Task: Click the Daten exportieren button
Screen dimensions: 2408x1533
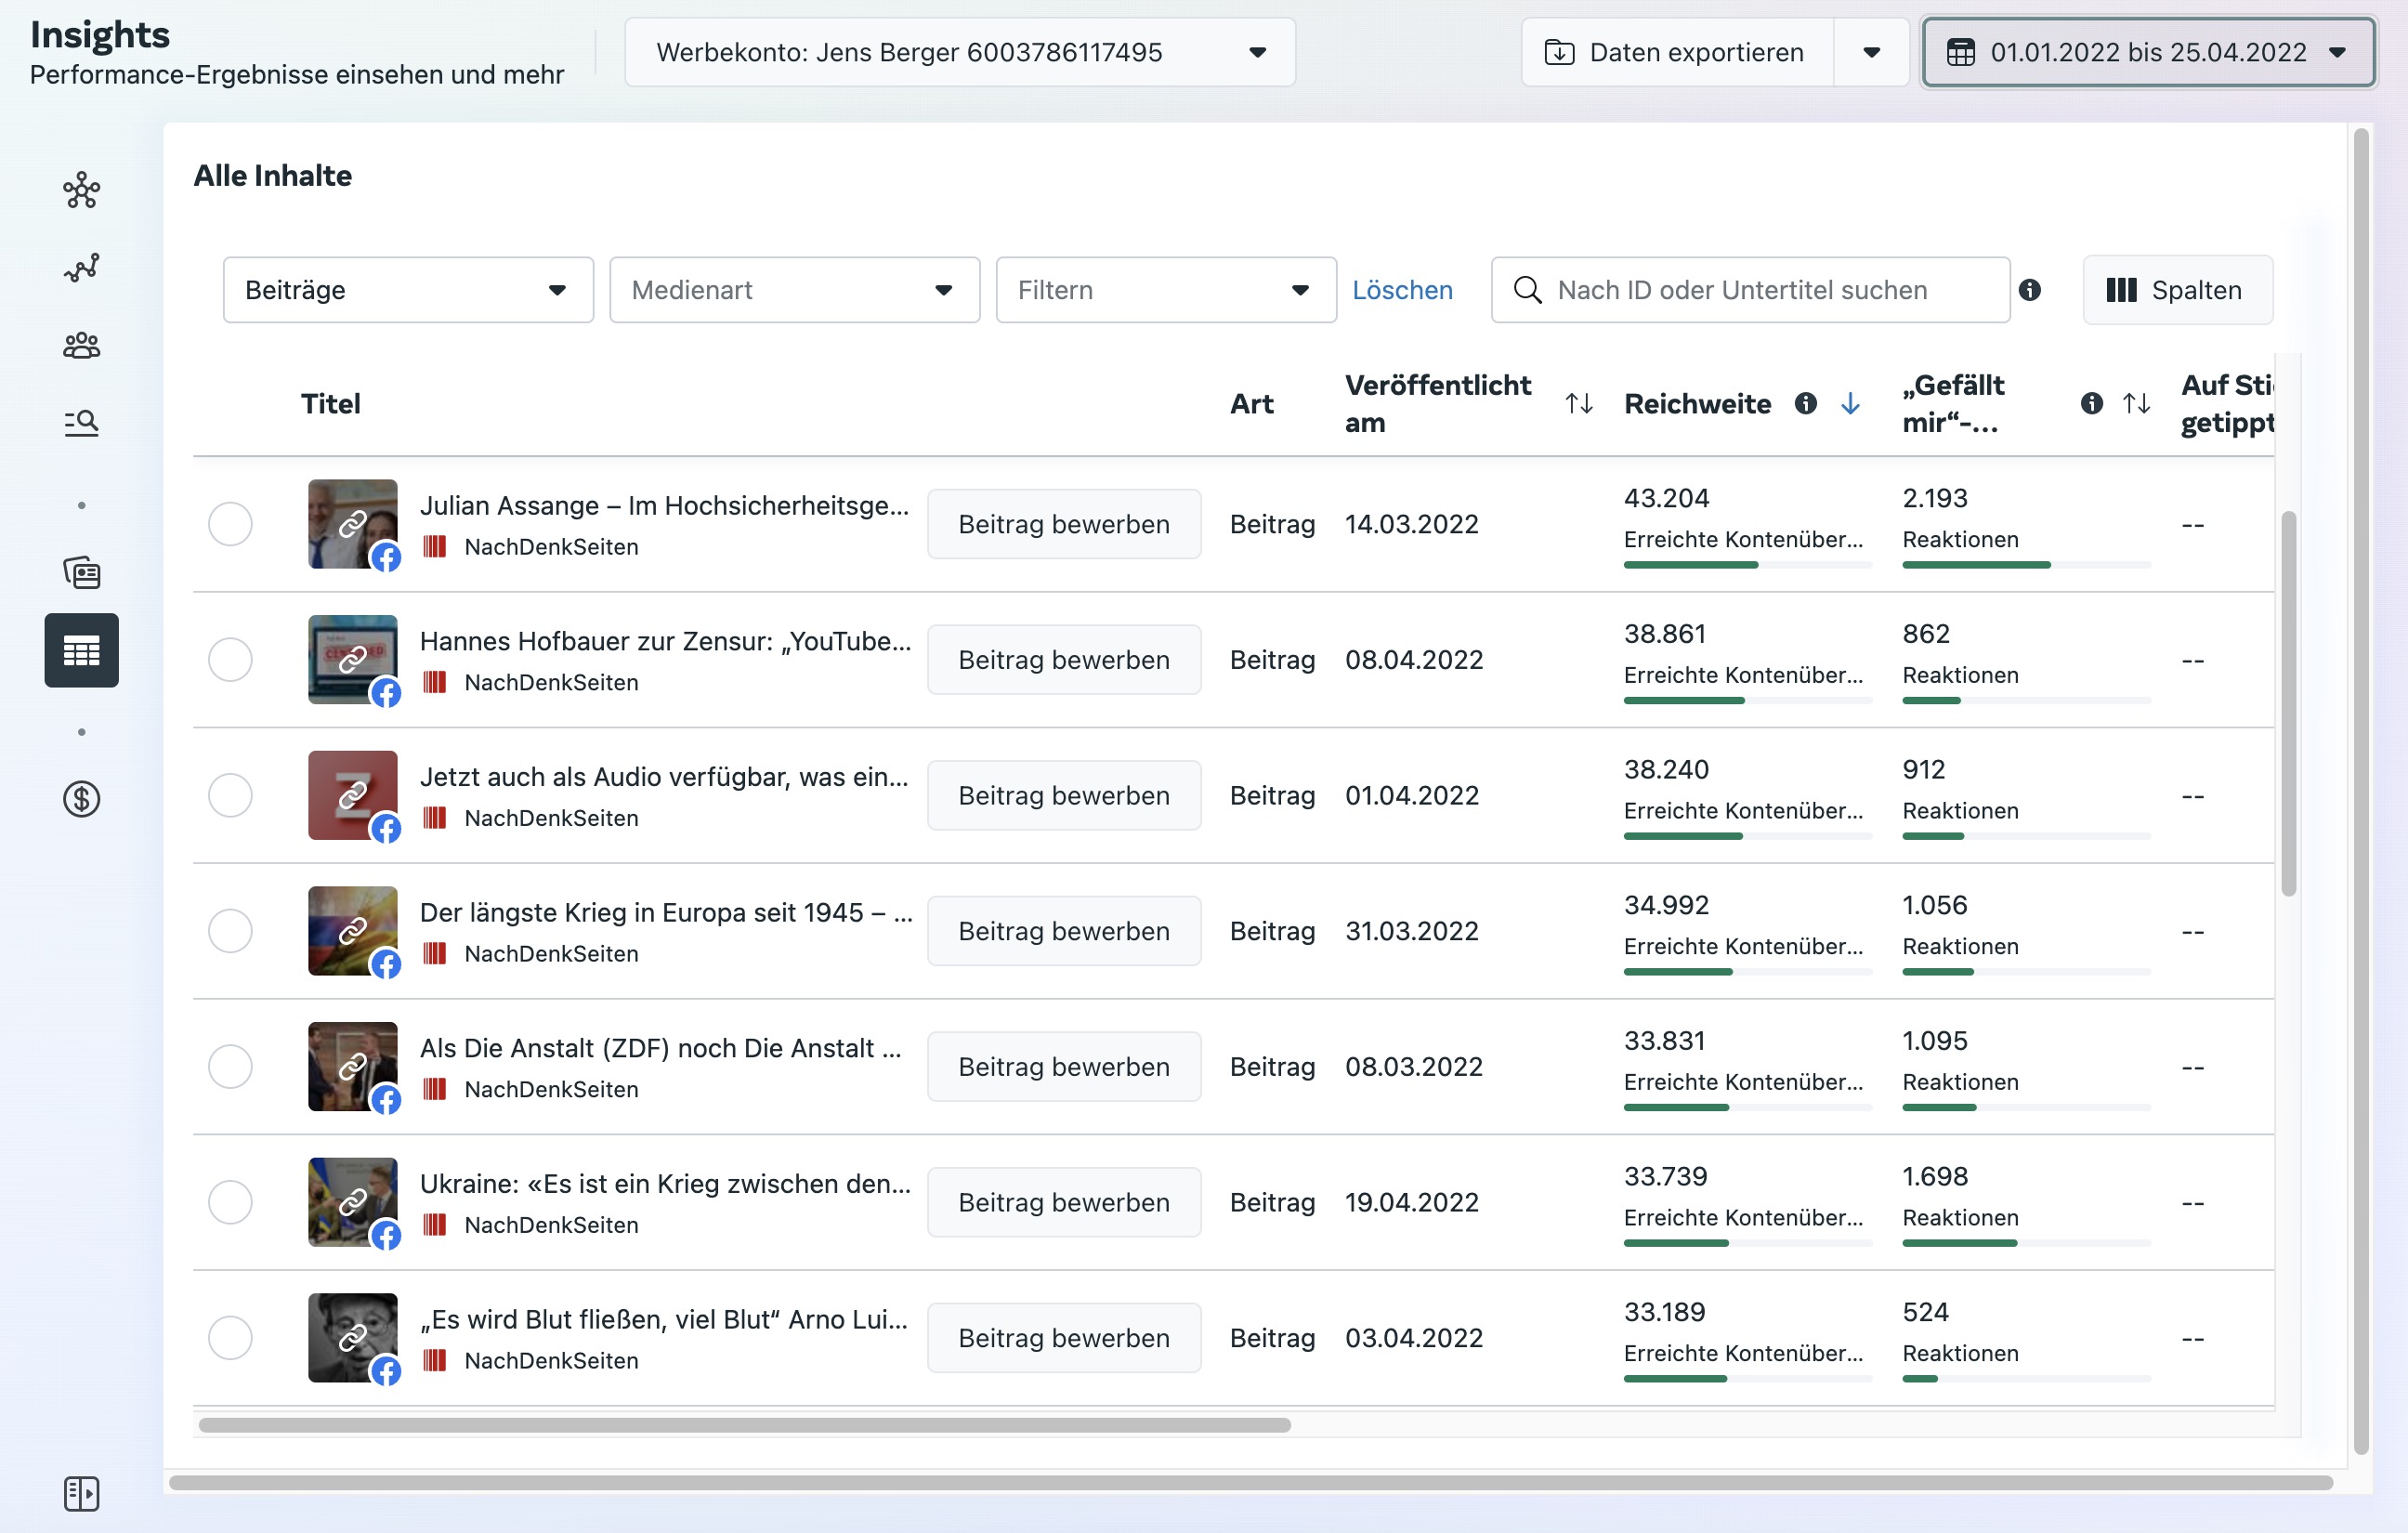Action: (x=1678, y=52)
